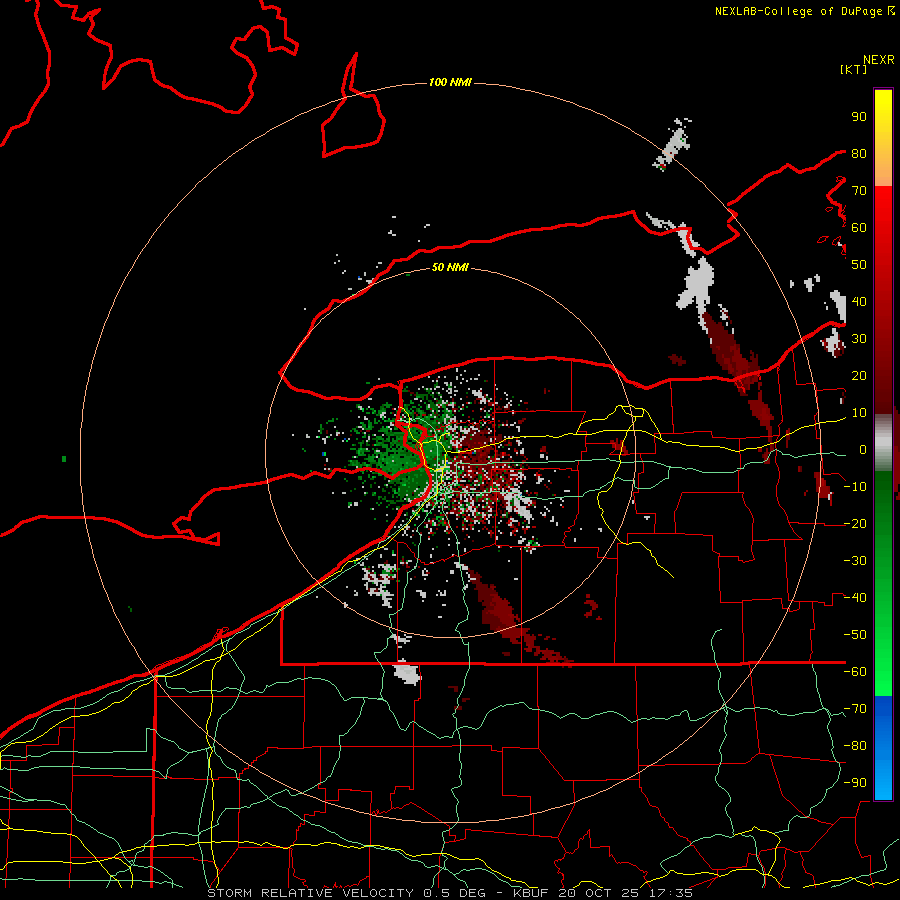Select the -10 scale label

(855, 487)
